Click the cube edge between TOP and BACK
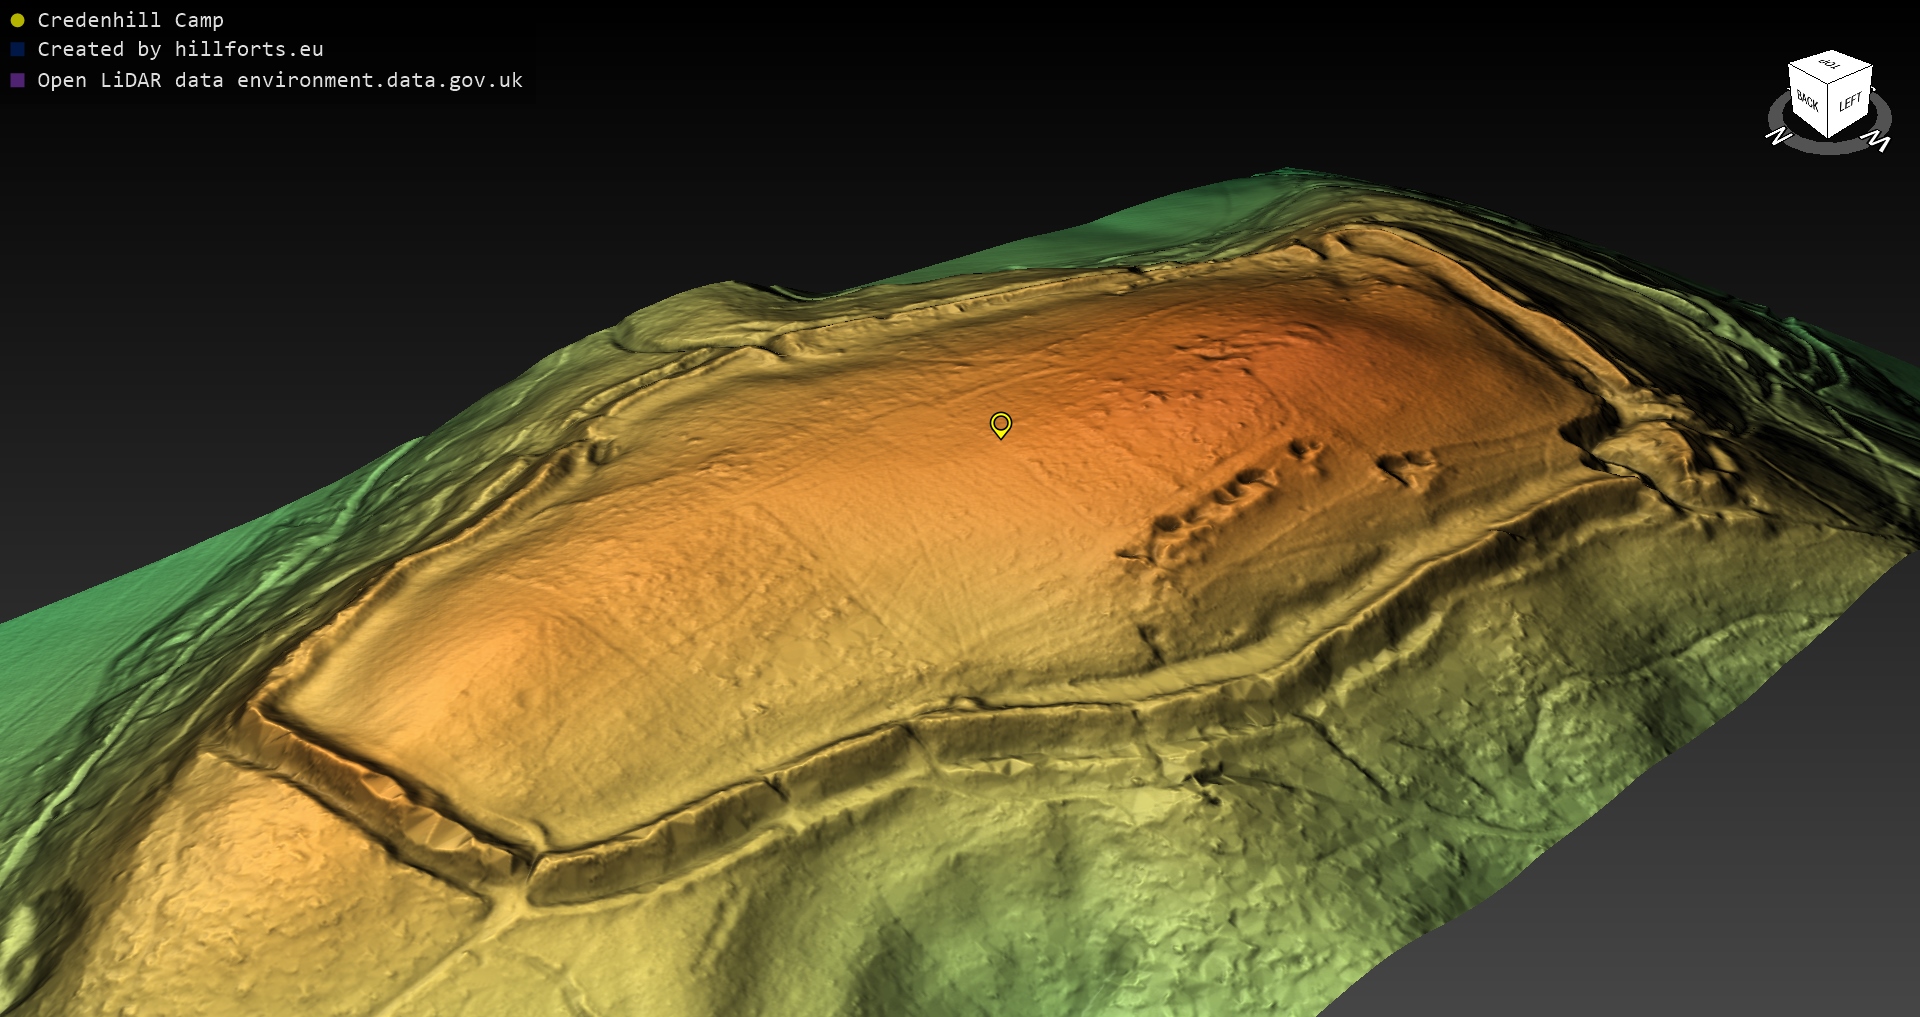The width and height of the screenshot is (1920, 1017). [x=1808, y=74]
